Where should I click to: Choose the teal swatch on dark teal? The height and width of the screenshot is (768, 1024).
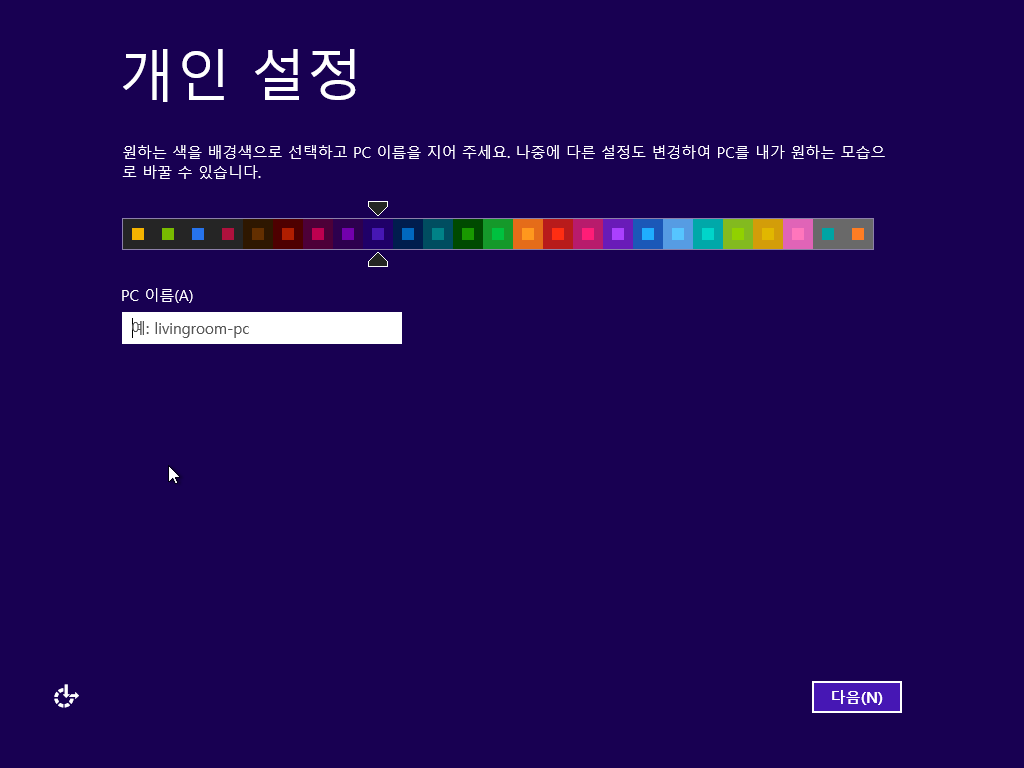(438, 234)
